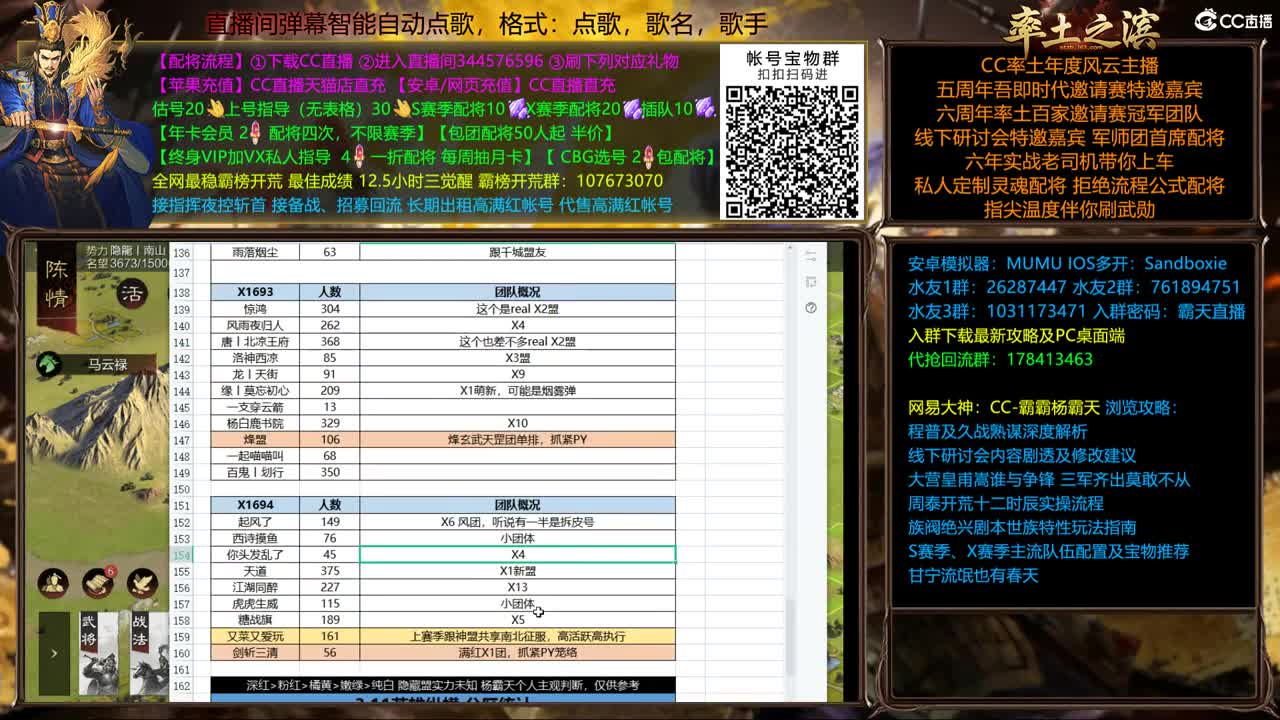Click the 帐号宝物群 QR code
1280x720 pixels.
point(792,151)
